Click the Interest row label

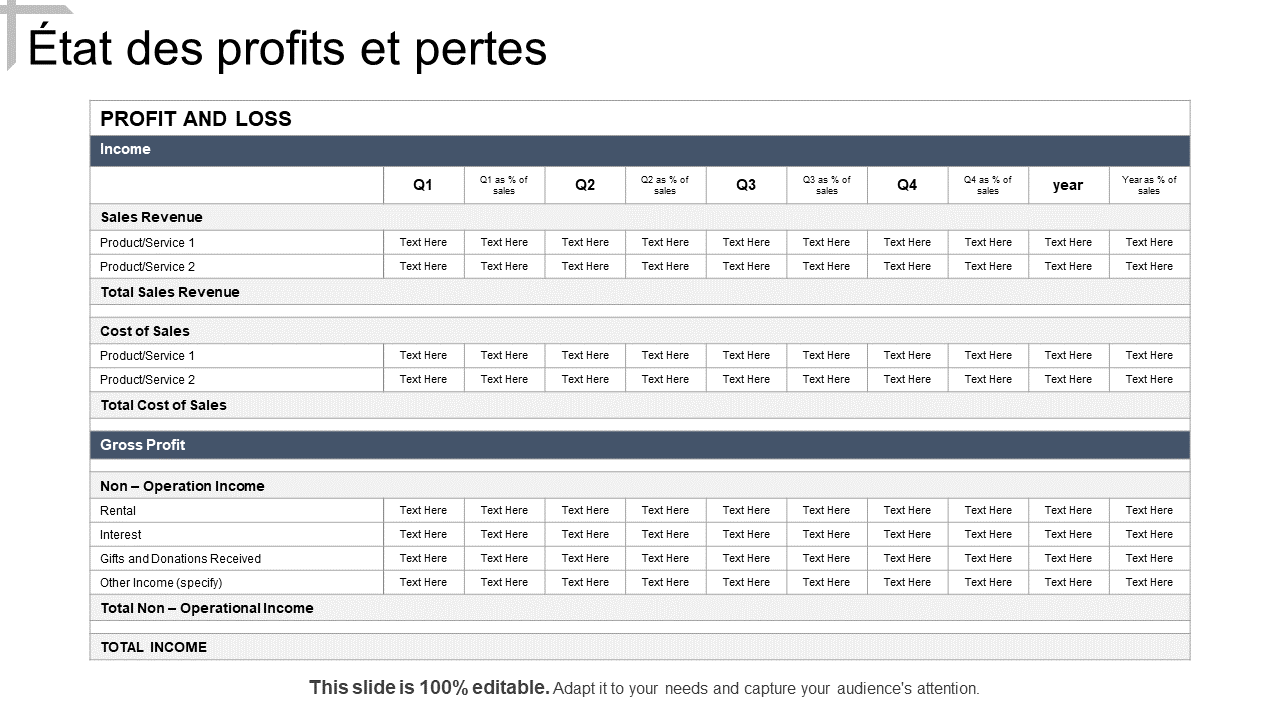pos(121,535)
